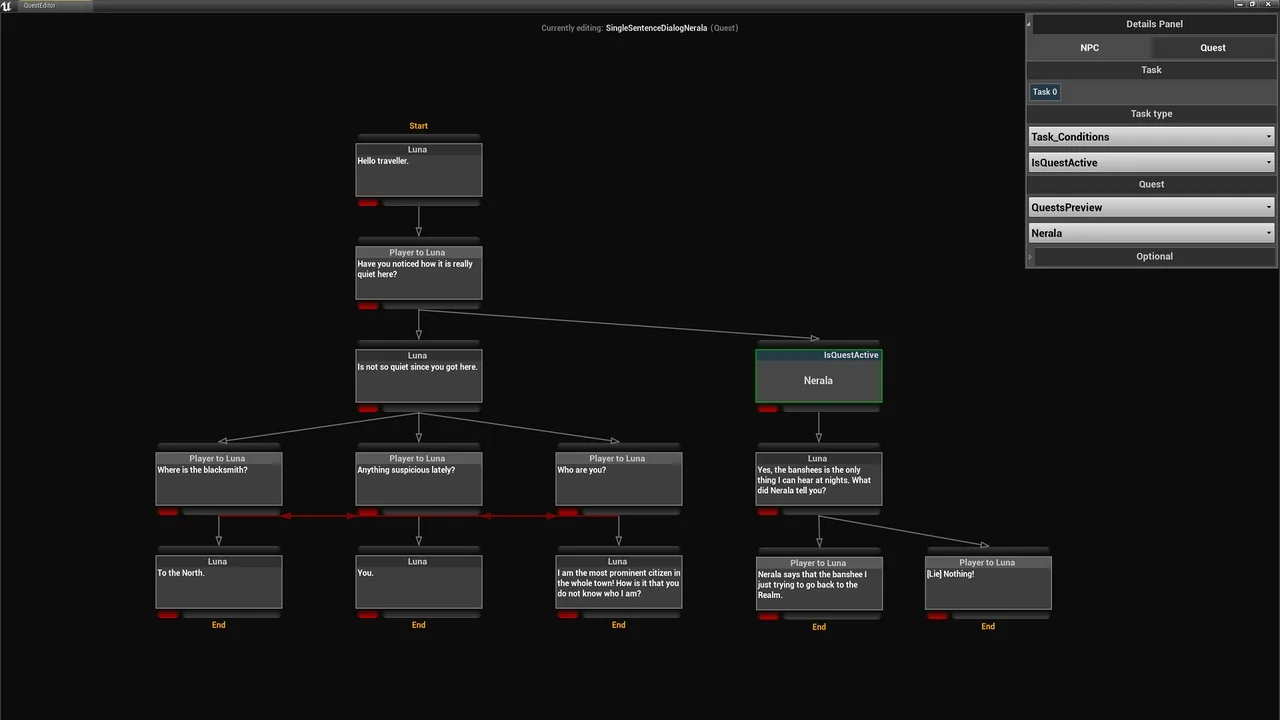Switch to the Quest tab

click(x=1212, y=48)
